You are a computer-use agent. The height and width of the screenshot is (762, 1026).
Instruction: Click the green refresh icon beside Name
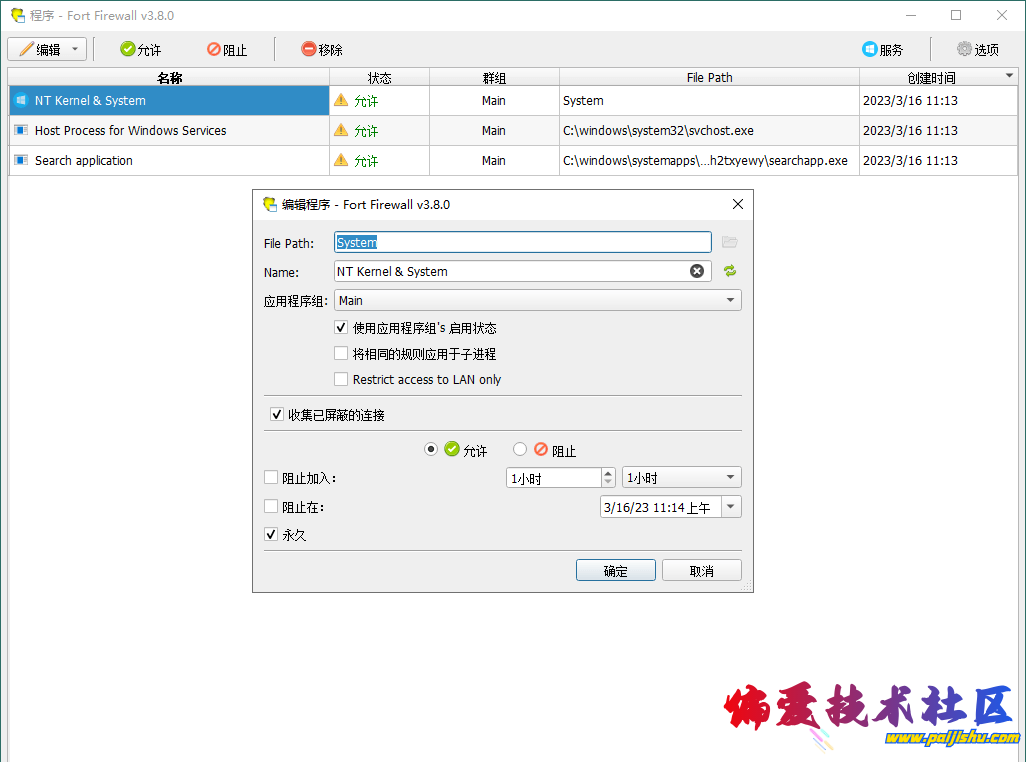(729, 271)
